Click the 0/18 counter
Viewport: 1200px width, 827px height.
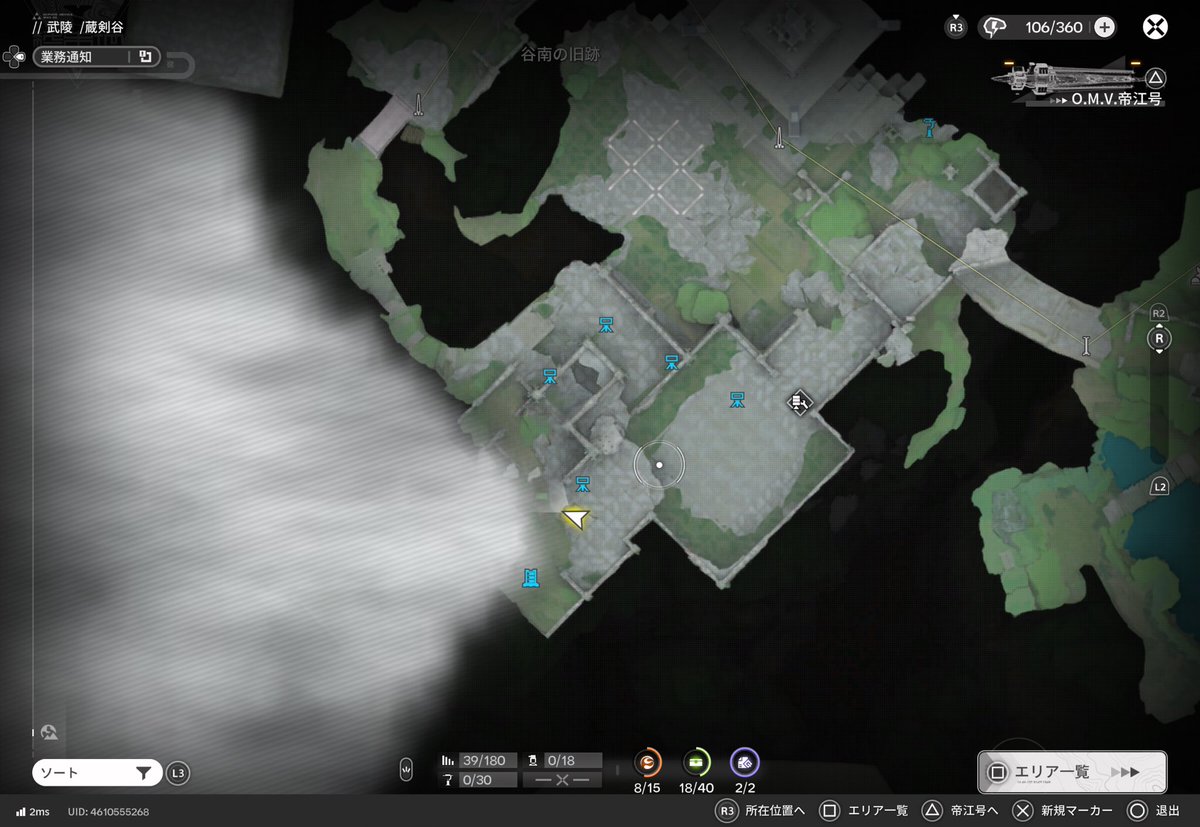[x=565, y=761]
